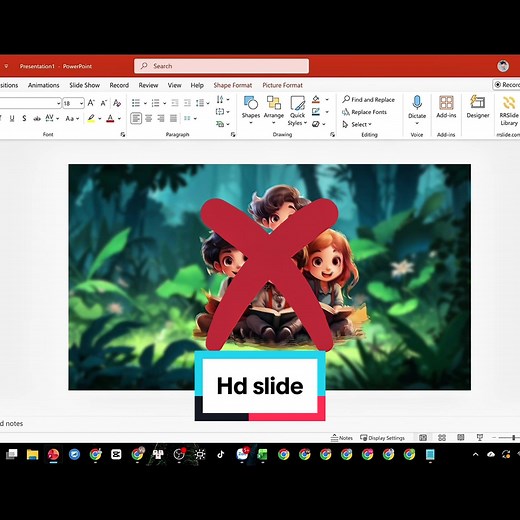Open File Explorer from the taskbar
Image resolution: width=520 pixels, height=520 pixels.
32,454
